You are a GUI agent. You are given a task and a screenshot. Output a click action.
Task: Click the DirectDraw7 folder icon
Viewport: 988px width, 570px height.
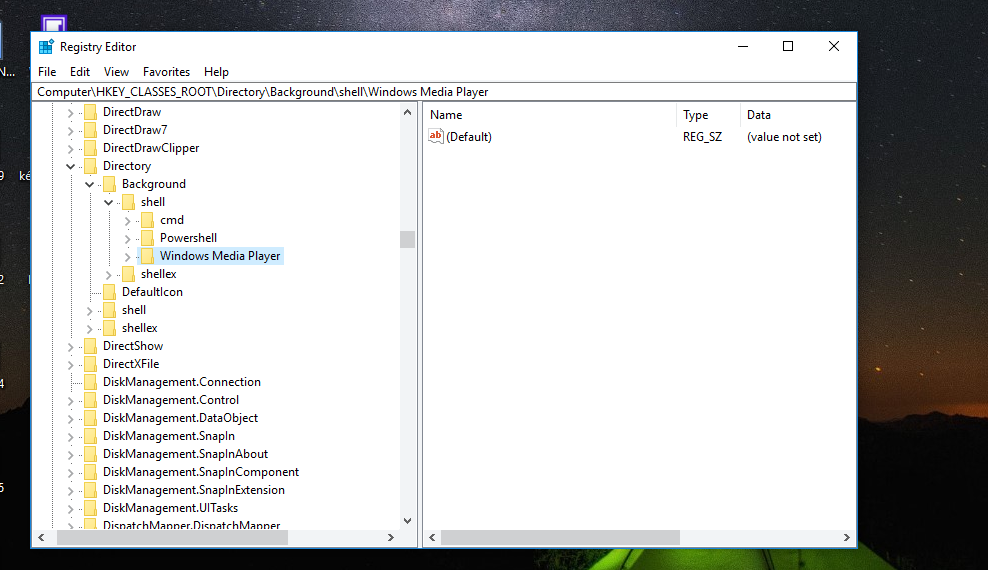90,130
